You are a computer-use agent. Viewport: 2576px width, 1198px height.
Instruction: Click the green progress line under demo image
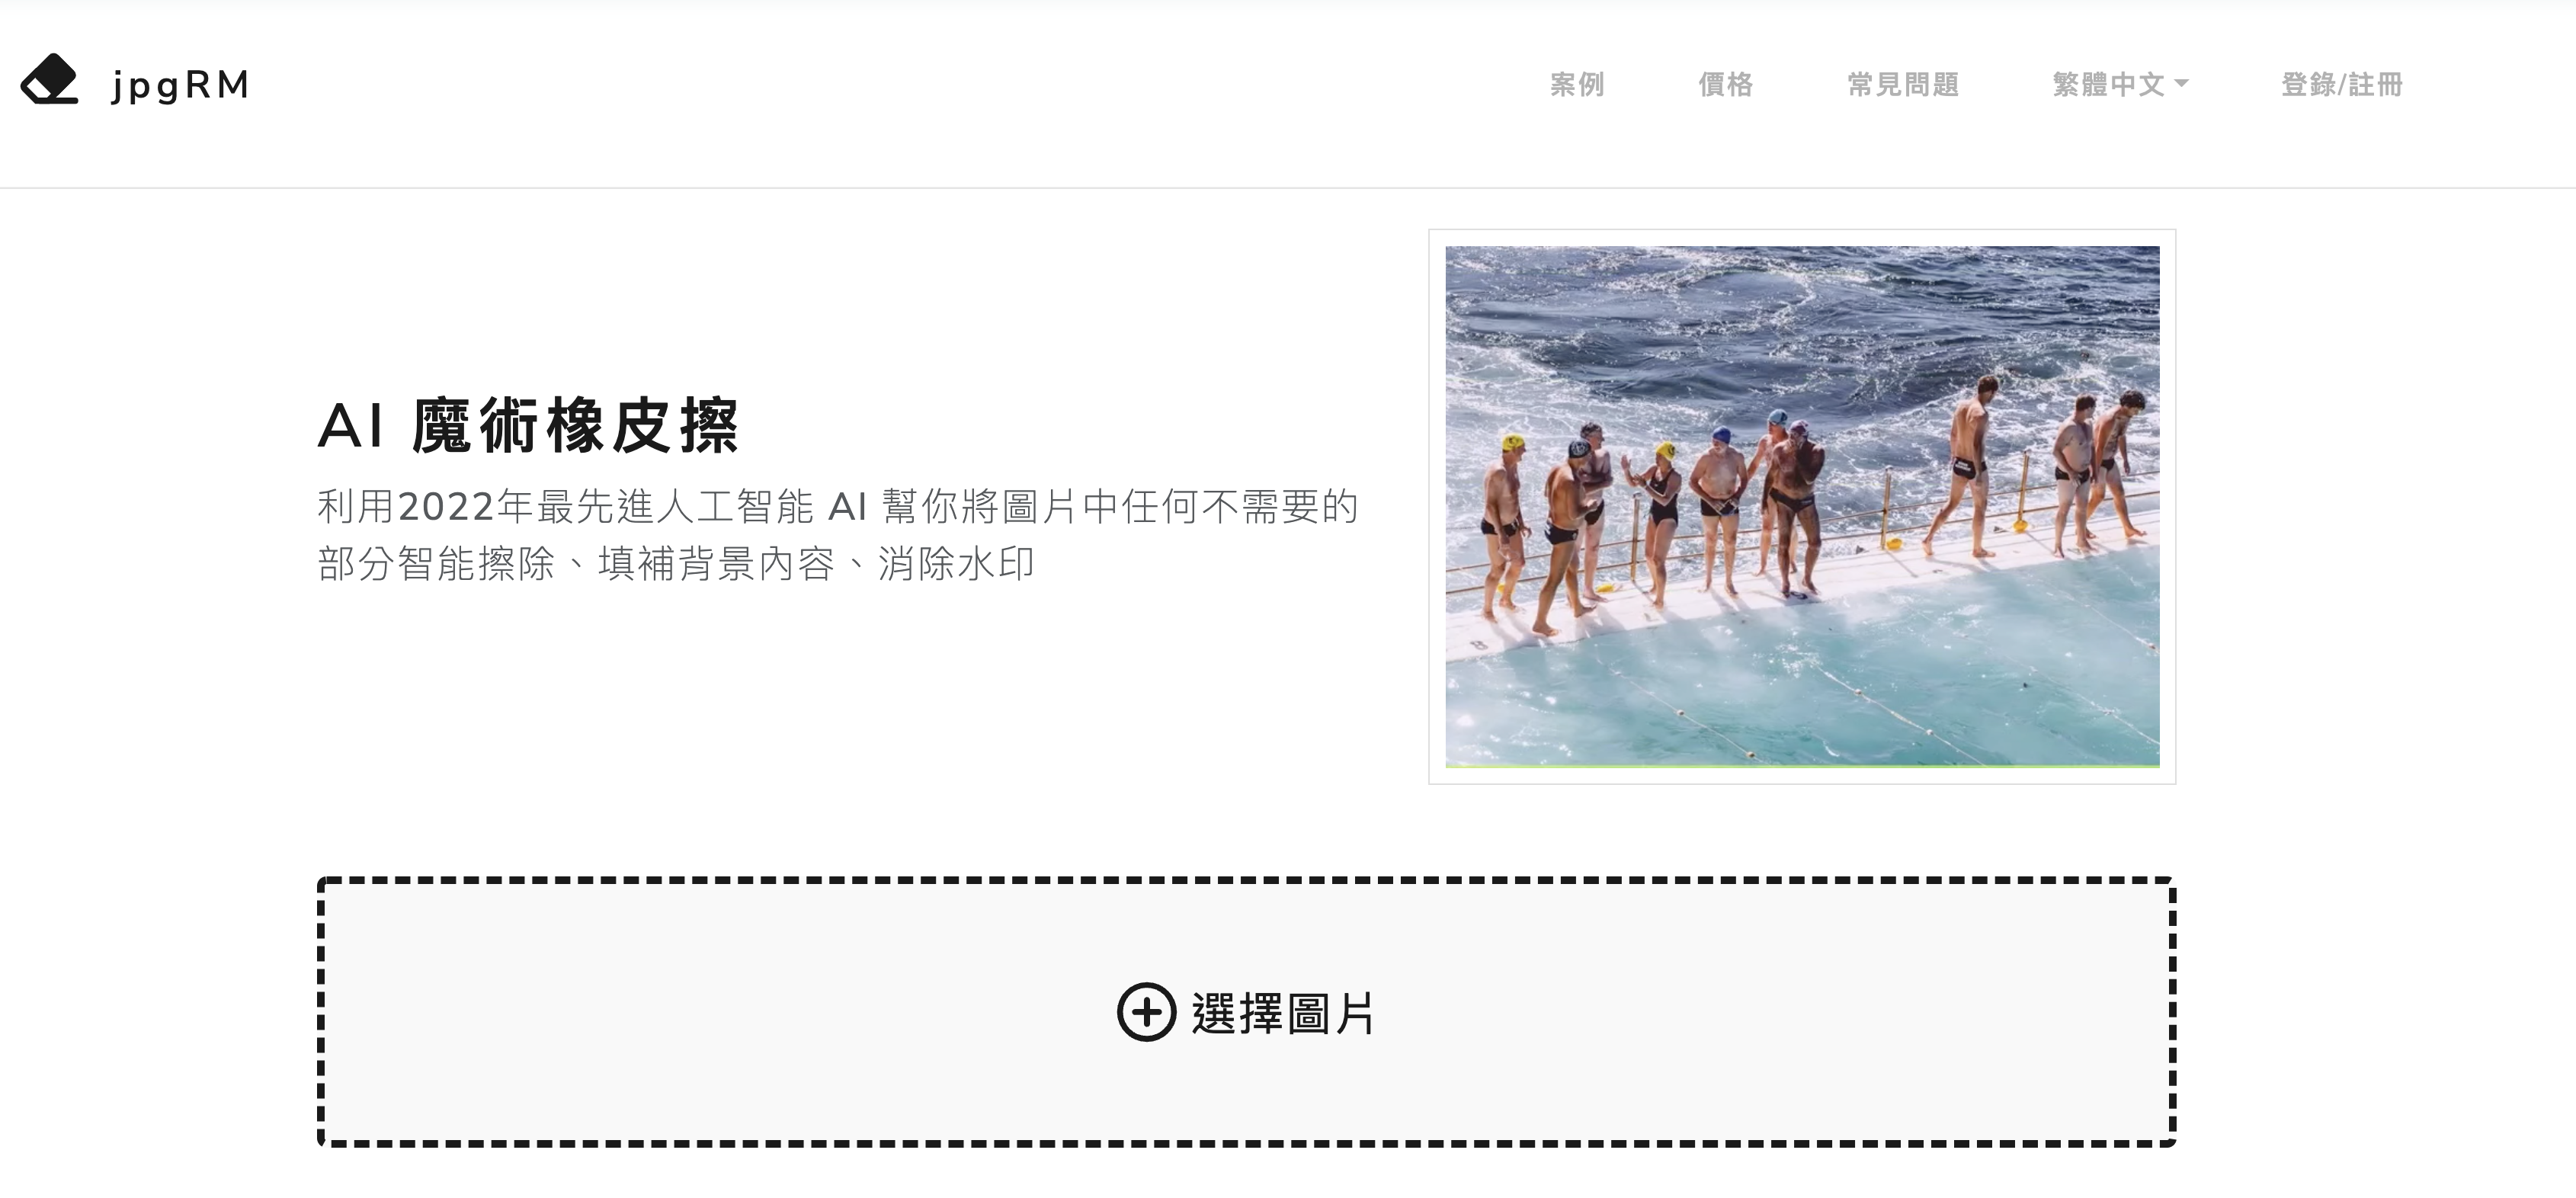click(1802, 766)
